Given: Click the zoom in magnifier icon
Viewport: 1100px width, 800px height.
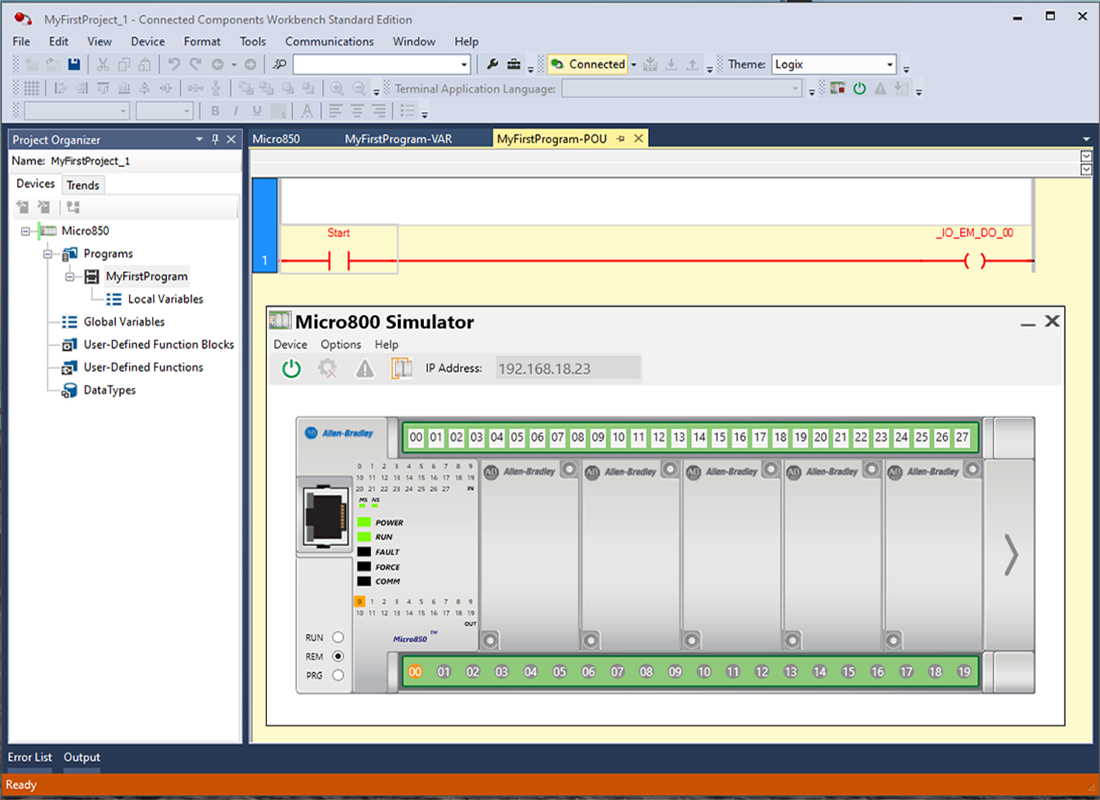Looking at the screenshot, I should coord(337,88).
